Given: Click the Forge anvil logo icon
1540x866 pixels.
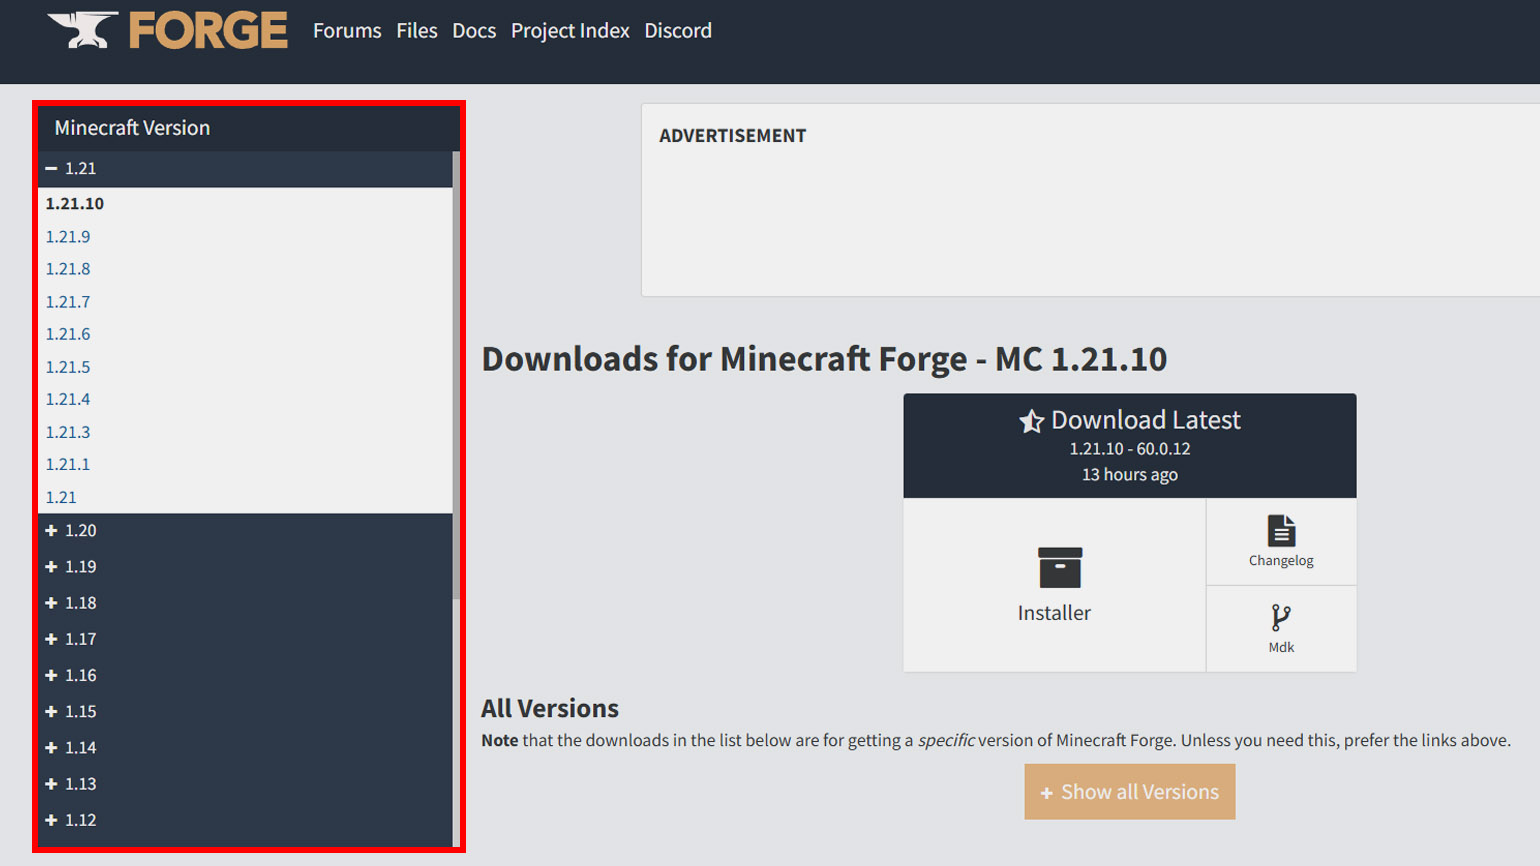Looking at the screenshot, I should (84, 30).
